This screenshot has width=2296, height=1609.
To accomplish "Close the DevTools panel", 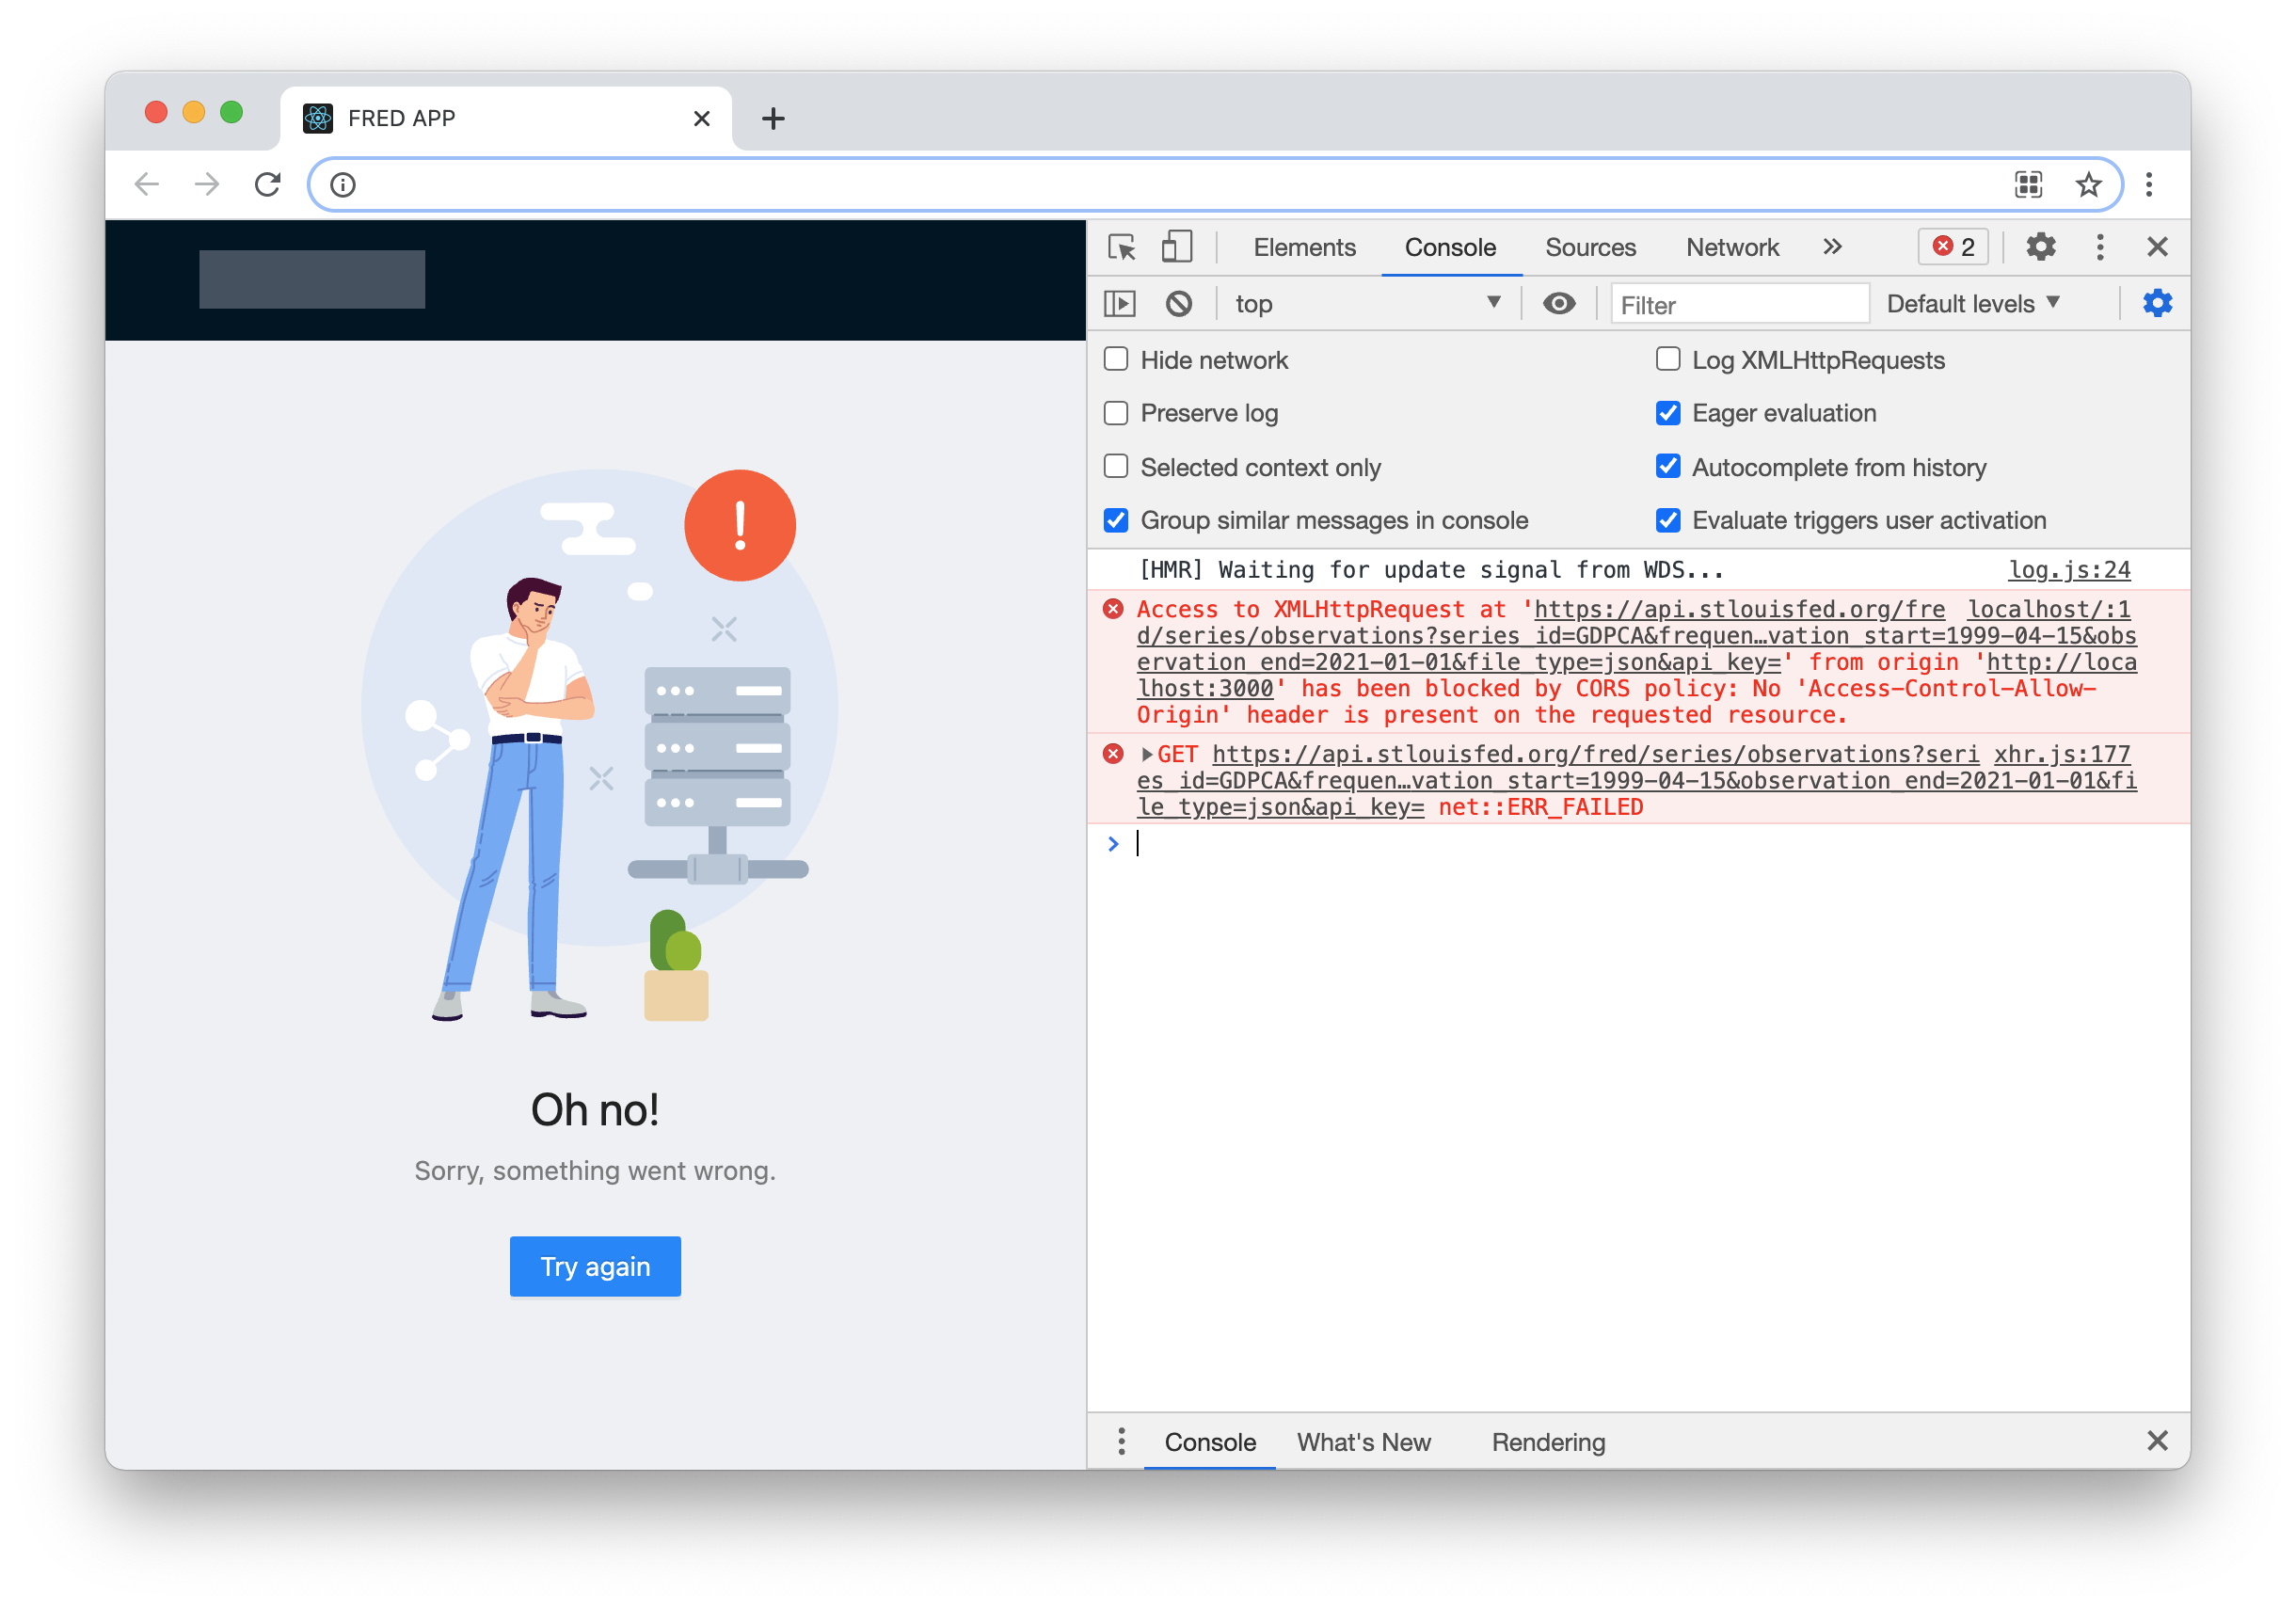I will point(2157,247).
